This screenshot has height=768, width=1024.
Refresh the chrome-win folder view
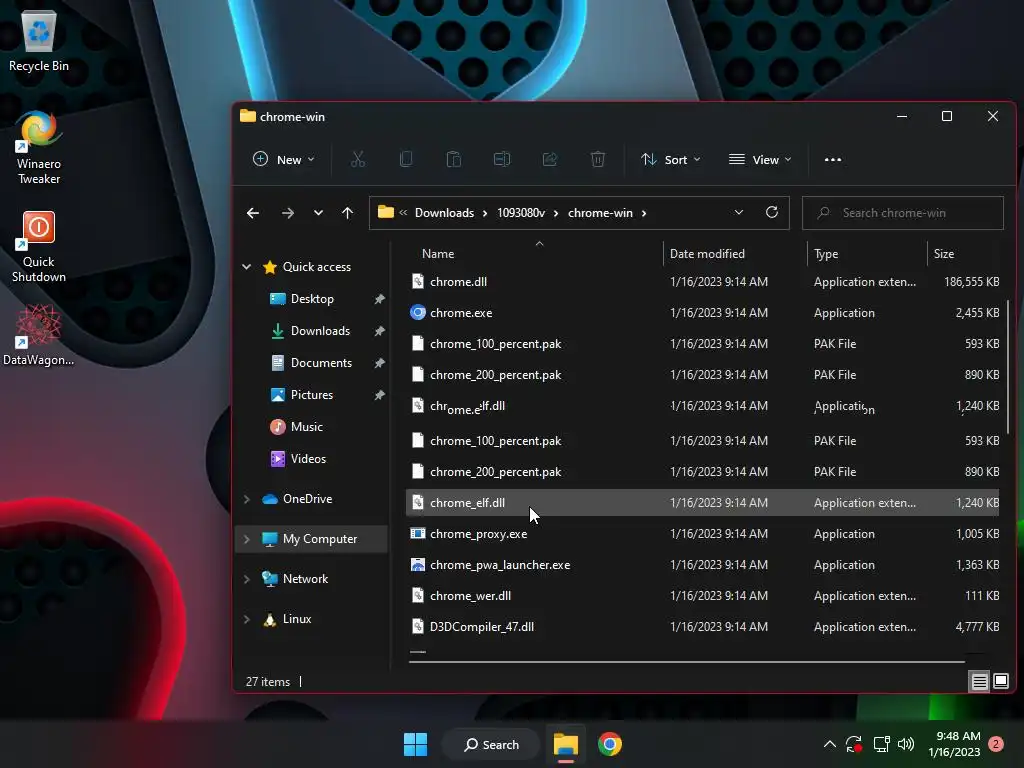pyautogui.click(x=772, y=213)
